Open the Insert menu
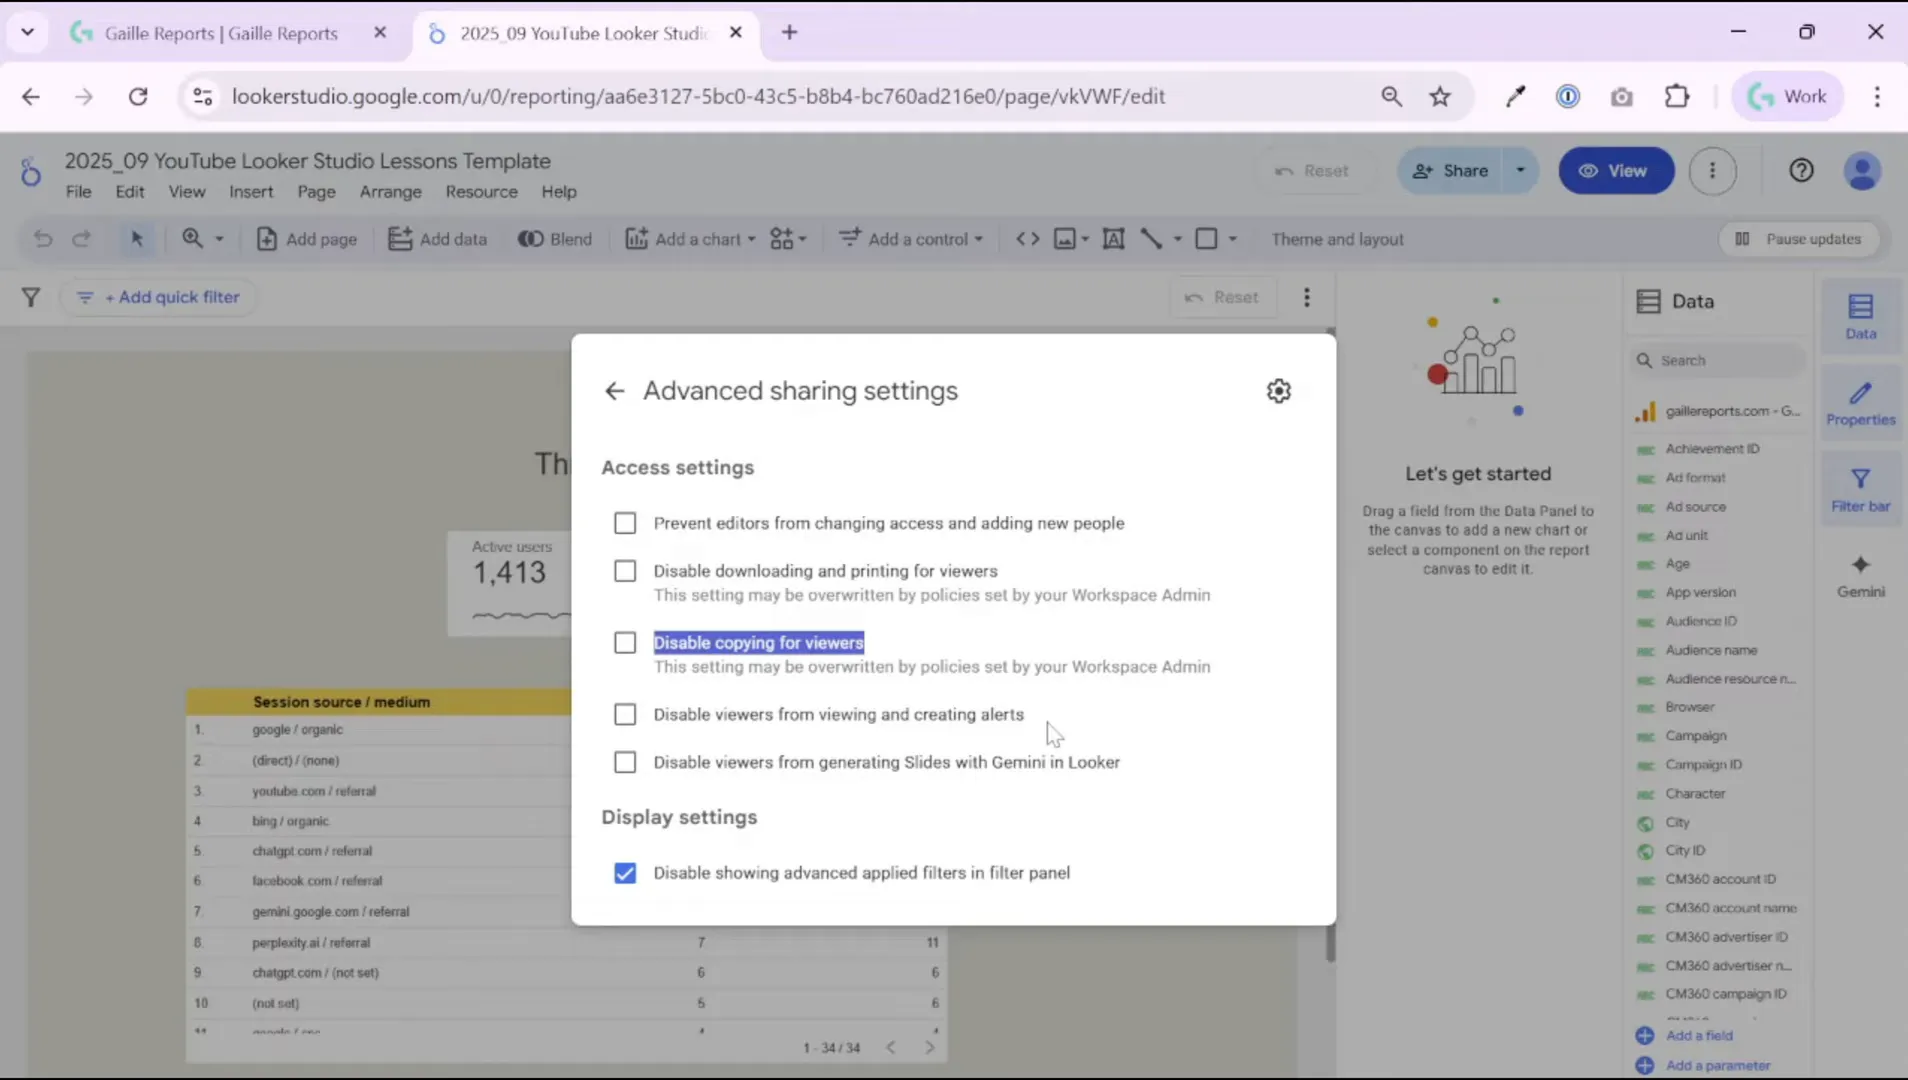The width and height of the screenshot is (1908, 1080). pyautogui.click(x=250, y=191)
